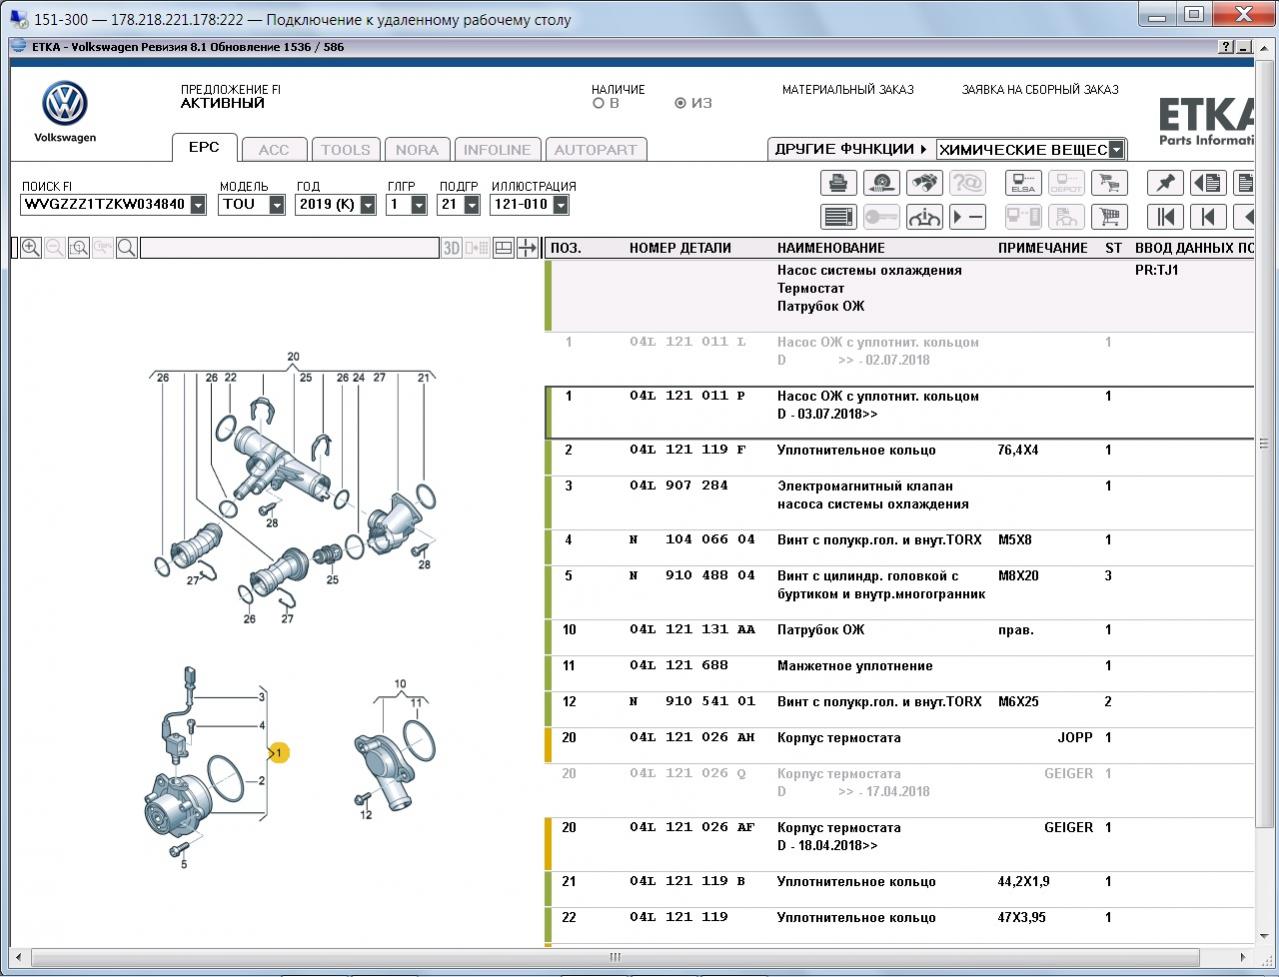1279x977 pixels.
Task: Click the binoculars search icon
Action: coord(924,183)
